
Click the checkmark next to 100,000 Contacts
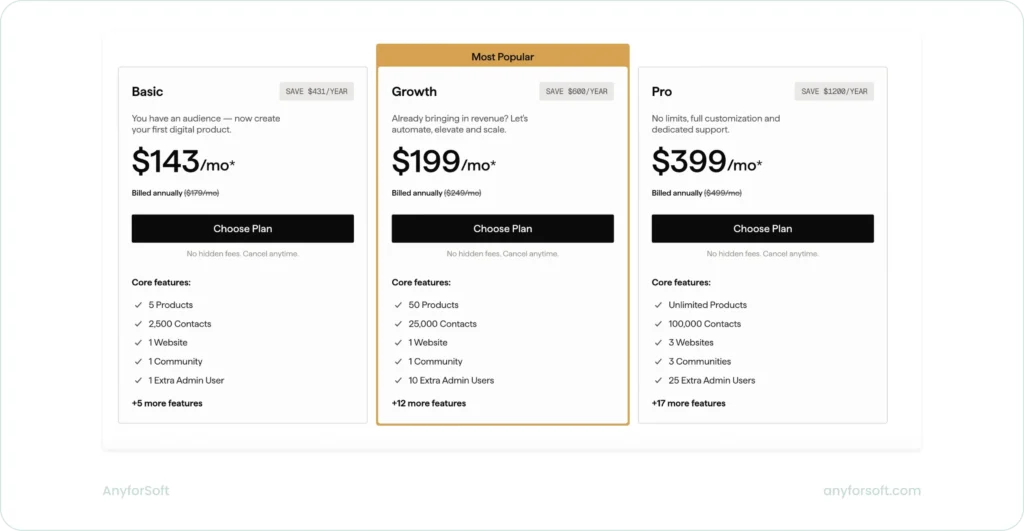point(657,324)
